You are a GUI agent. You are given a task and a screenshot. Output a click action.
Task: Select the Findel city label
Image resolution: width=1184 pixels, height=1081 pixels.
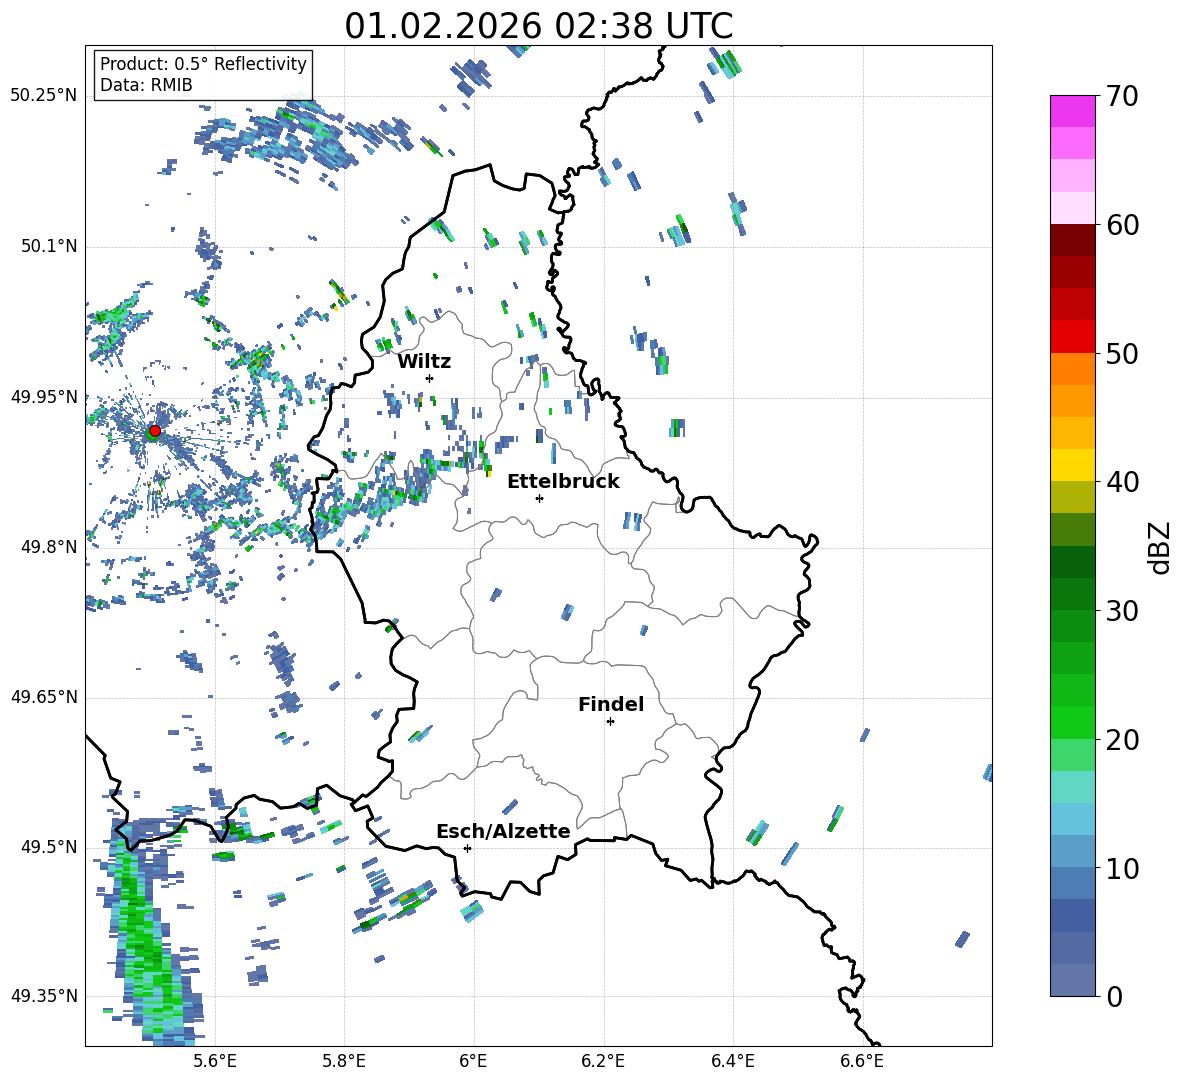click(x=611, y=704)
